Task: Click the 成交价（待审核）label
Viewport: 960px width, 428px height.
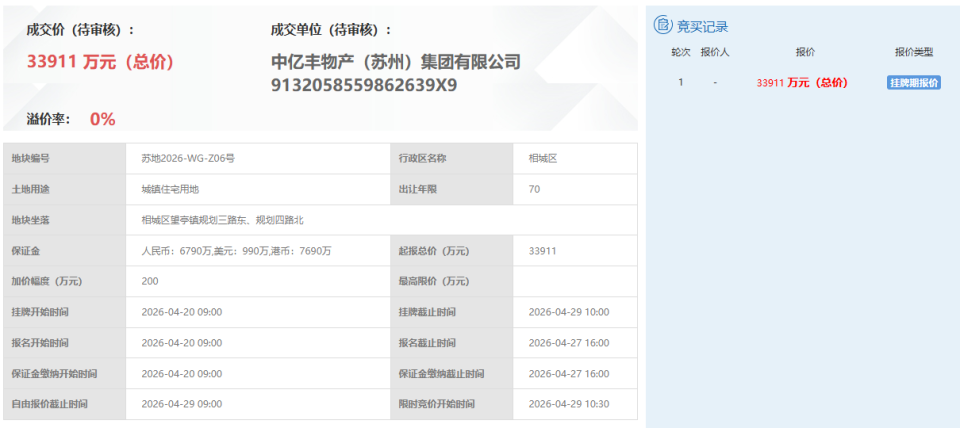Action: click(x=81, y=30)
